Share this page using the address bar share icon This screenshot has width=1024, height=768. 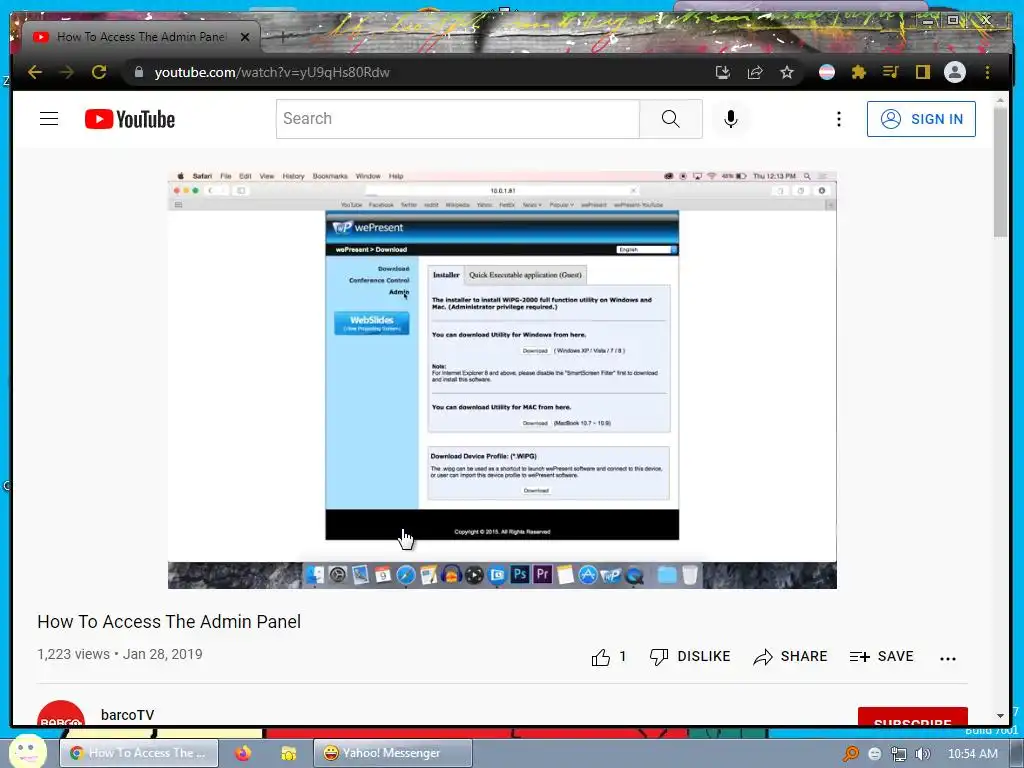point(755,72)
